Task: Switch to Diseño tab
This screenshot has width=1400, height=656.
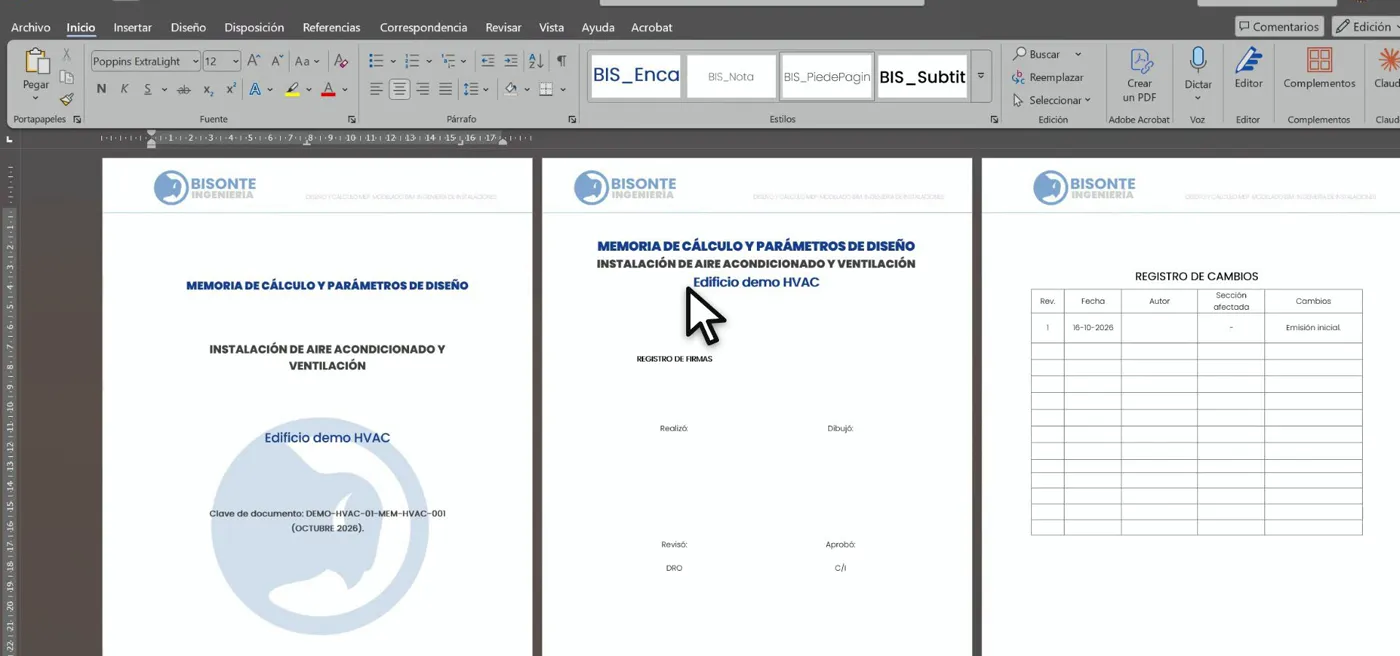Action: pos(188,27)
